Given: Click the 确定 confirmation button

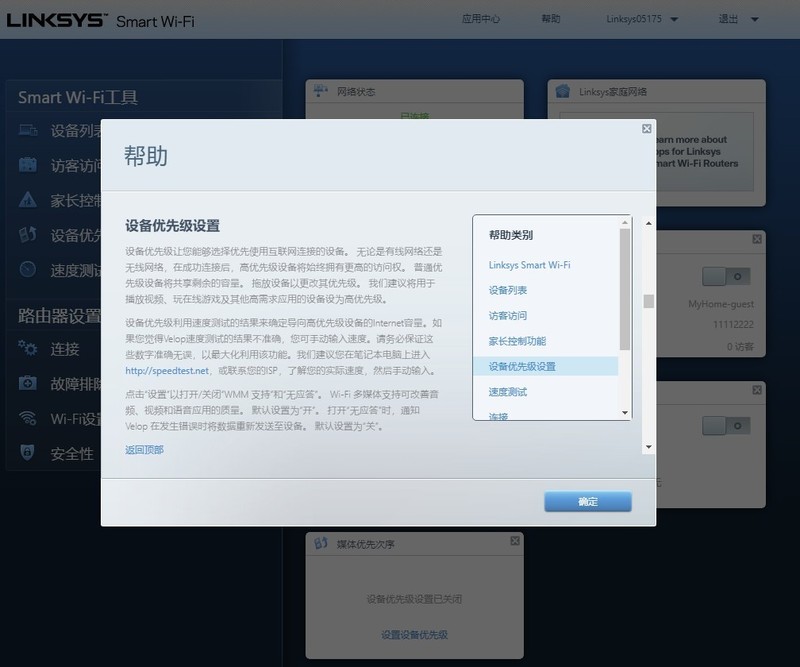Looking at the screenshot, I should pos(588,500).
